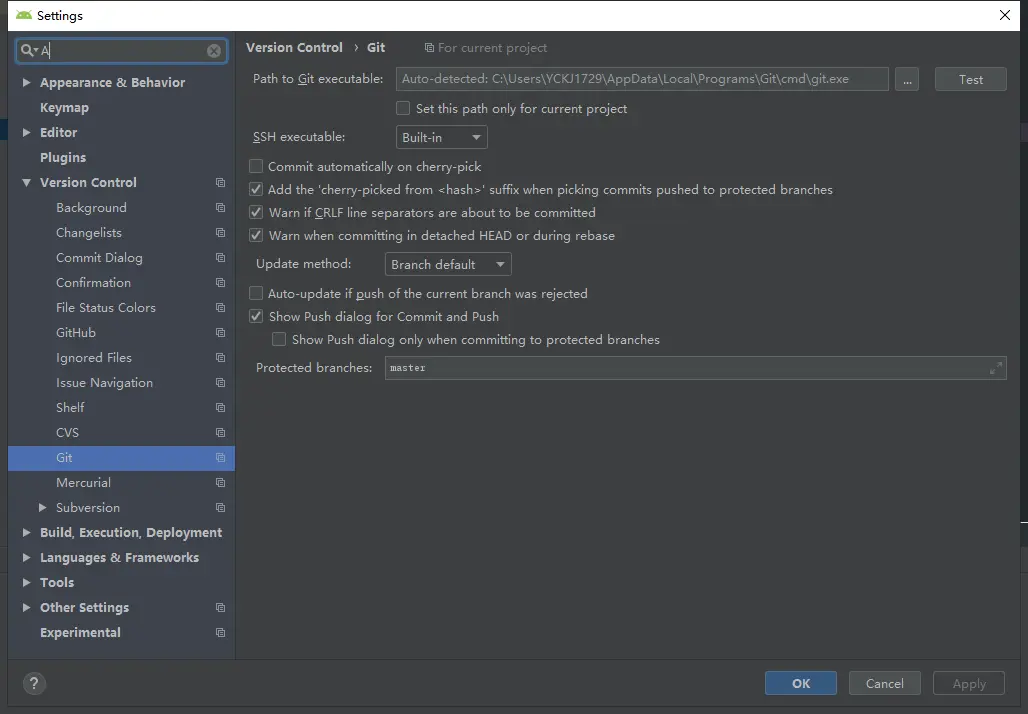Expand Build, Execution, Deployment section
1028x714 pixels.
pos(26,532)
